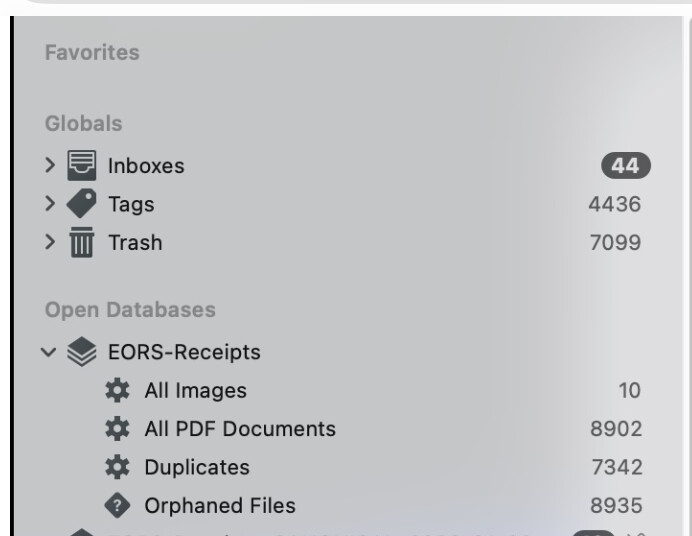692x536 pixels.
Task: Open the Tags sidebar item
Action: point(131,204)
